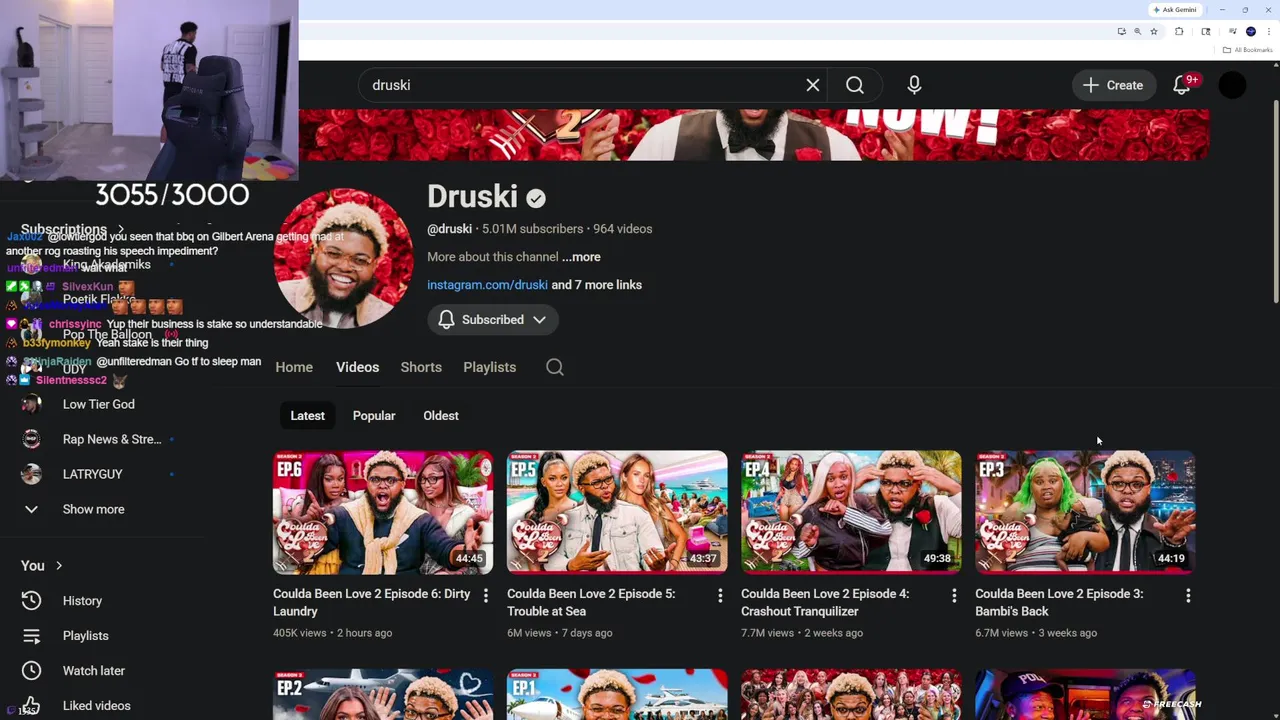1280x720 pixels.
Task: Open LATRYGUY subscription channel
Action: [x=92, y=474]
